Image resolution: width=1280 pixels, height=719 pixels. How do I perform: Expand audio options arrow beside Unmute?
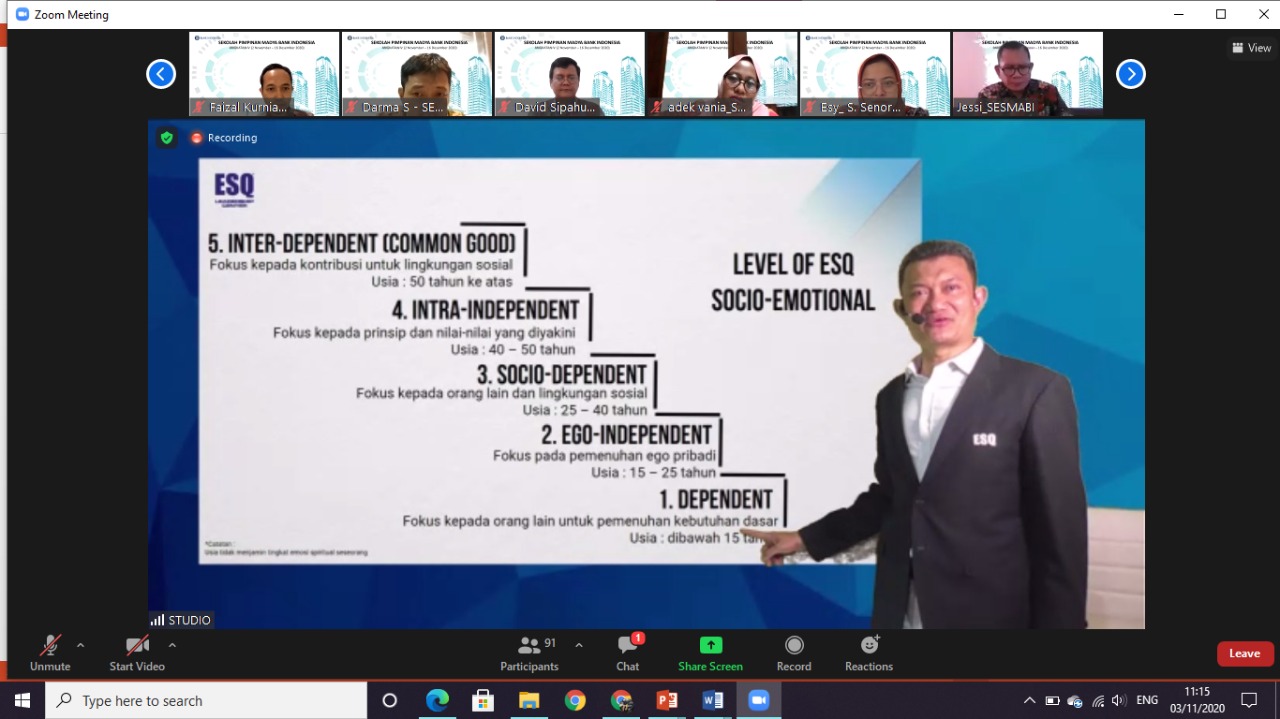81,645
